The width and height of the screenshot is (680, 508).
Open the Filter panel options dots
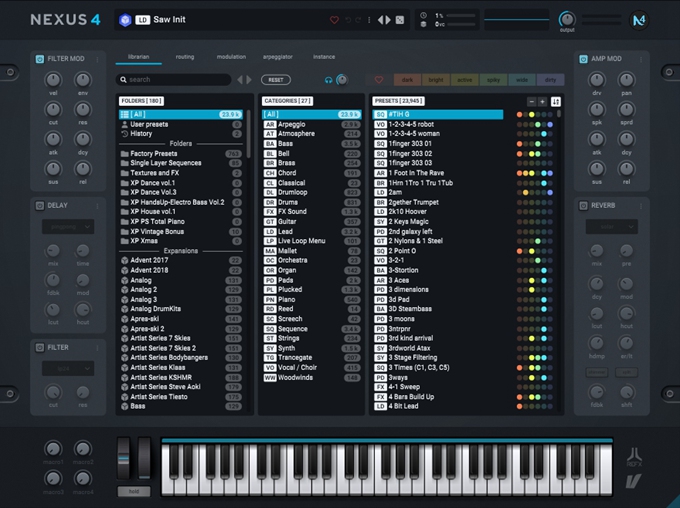(98, 348)
